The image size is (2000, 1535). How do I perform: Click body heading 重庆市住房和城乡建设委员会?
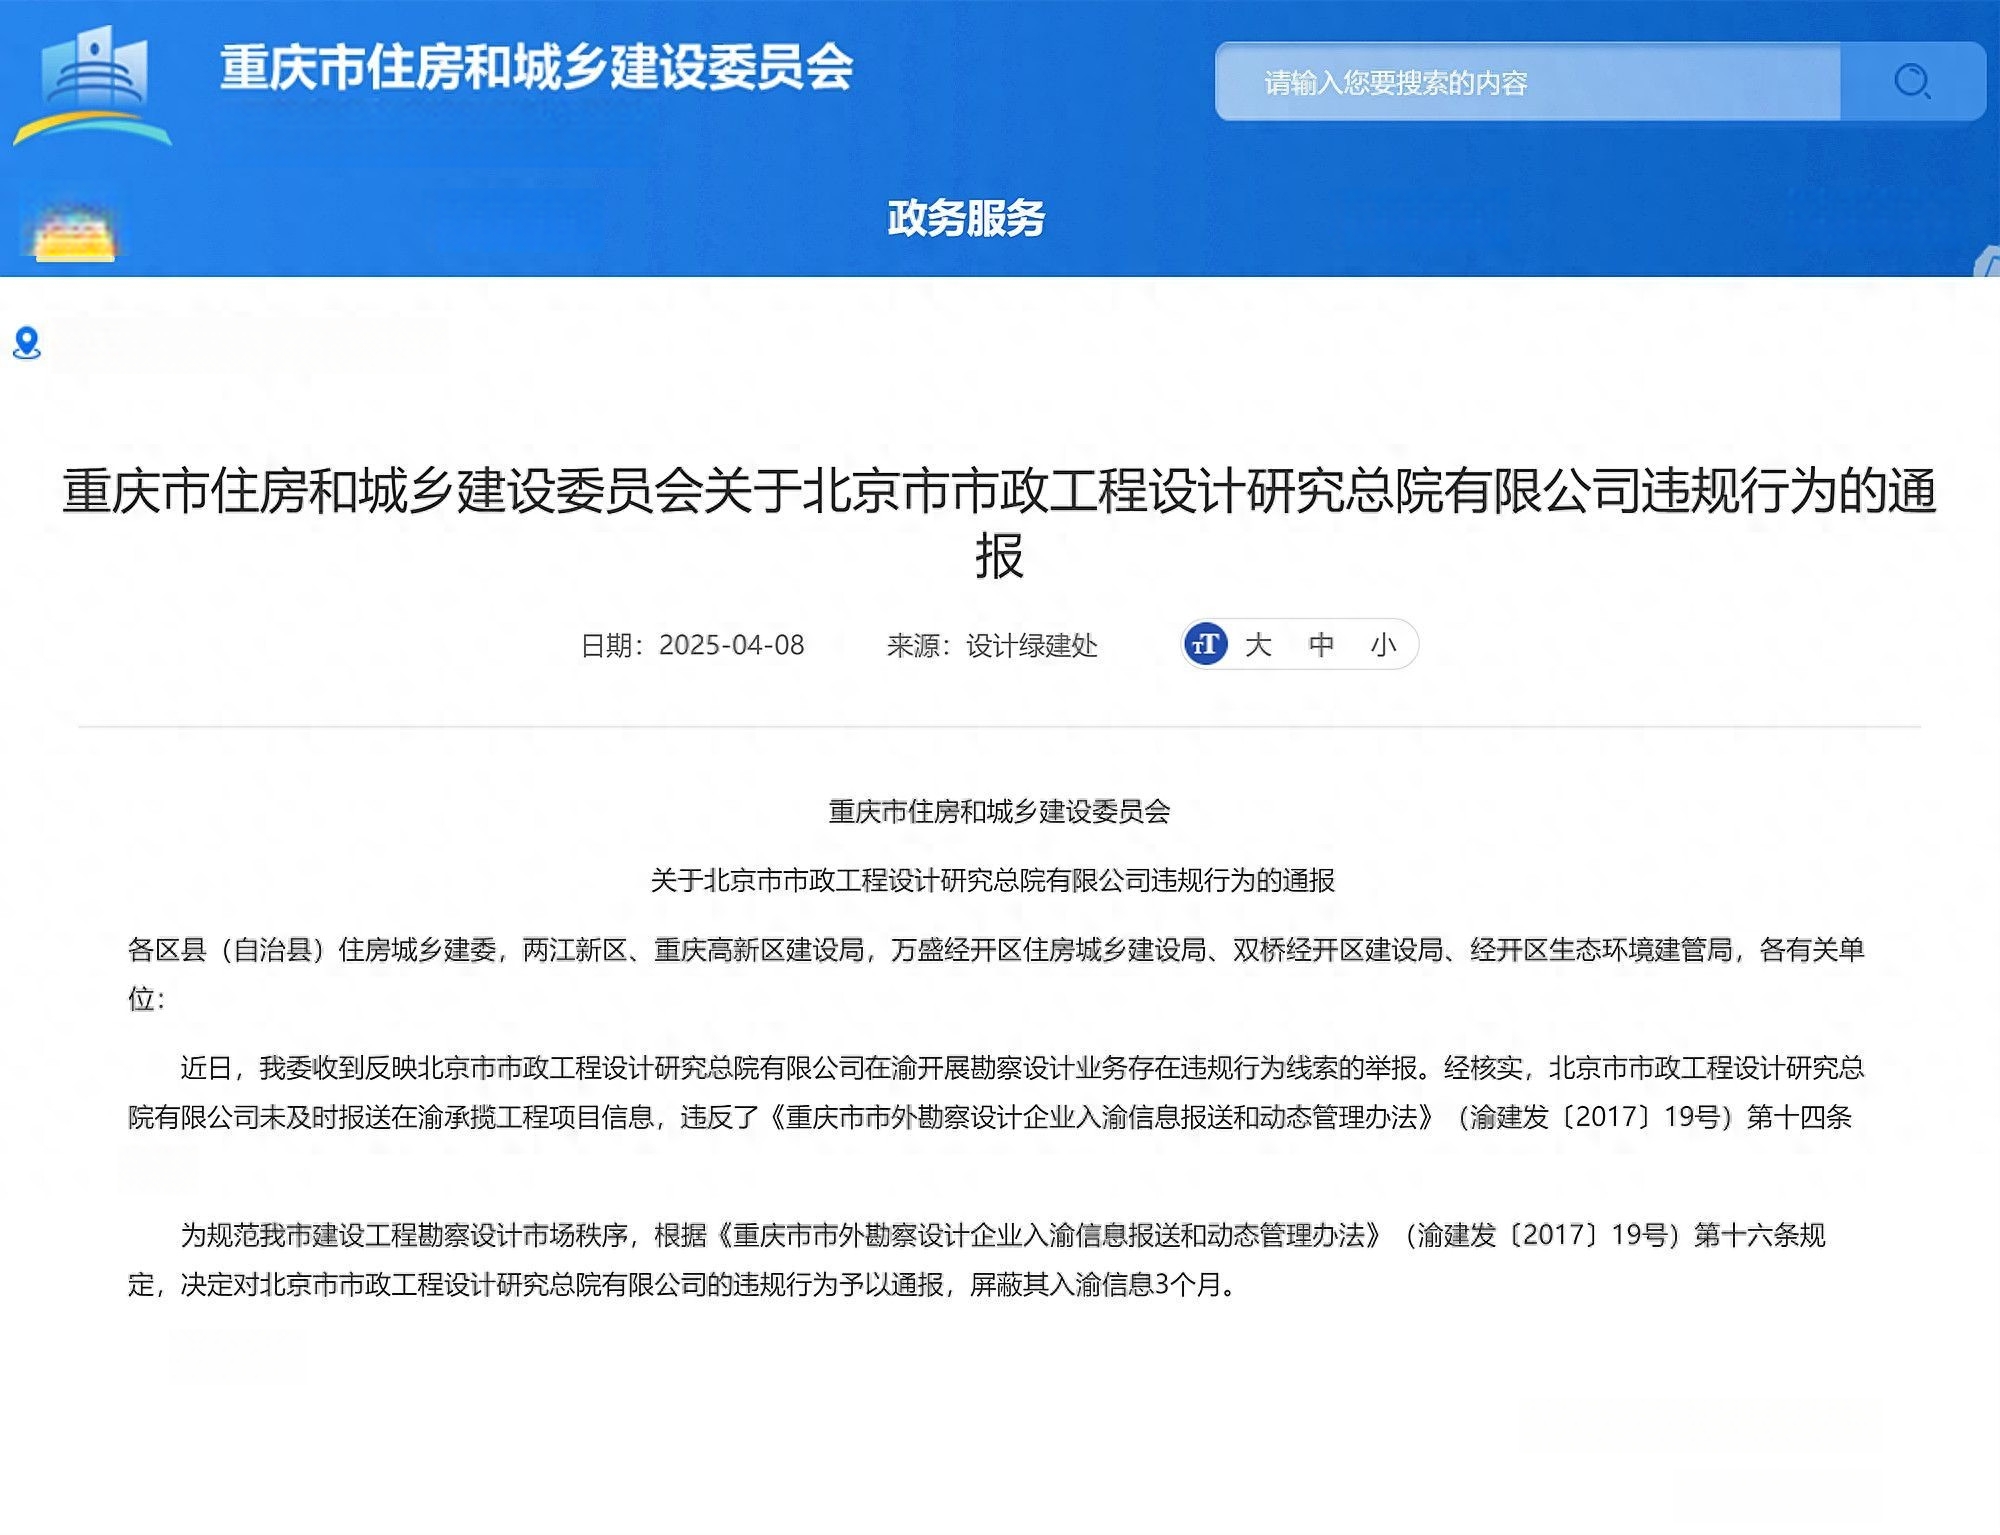click(x=999, y=811)
